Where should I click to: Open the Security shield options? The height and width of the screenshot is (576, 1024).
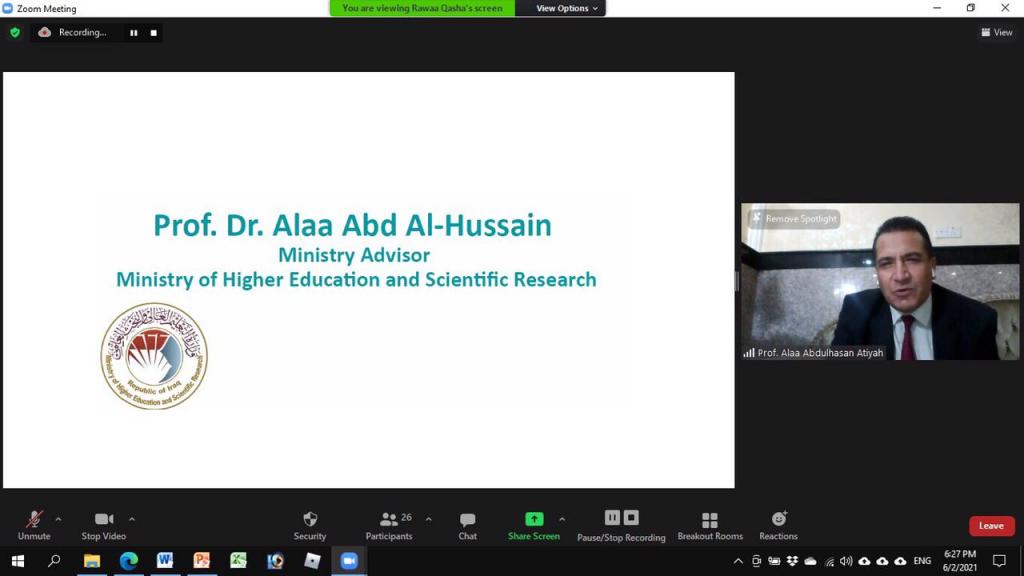tap(310, 520)
